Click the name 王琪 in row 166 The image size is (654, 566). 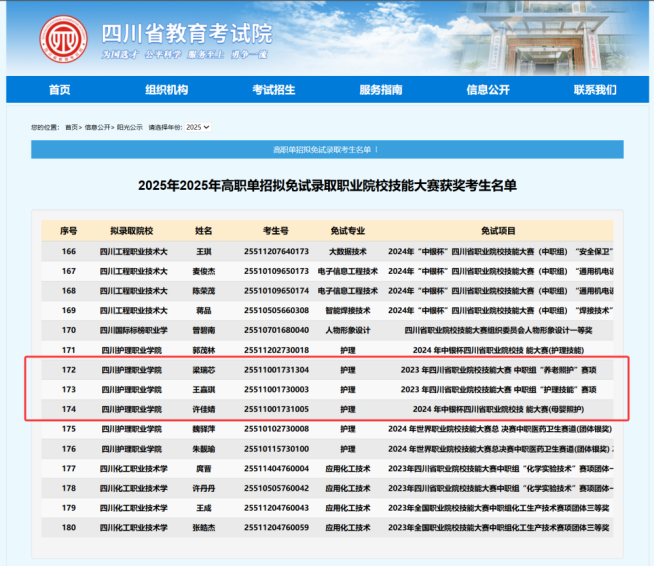coord(204,252)
